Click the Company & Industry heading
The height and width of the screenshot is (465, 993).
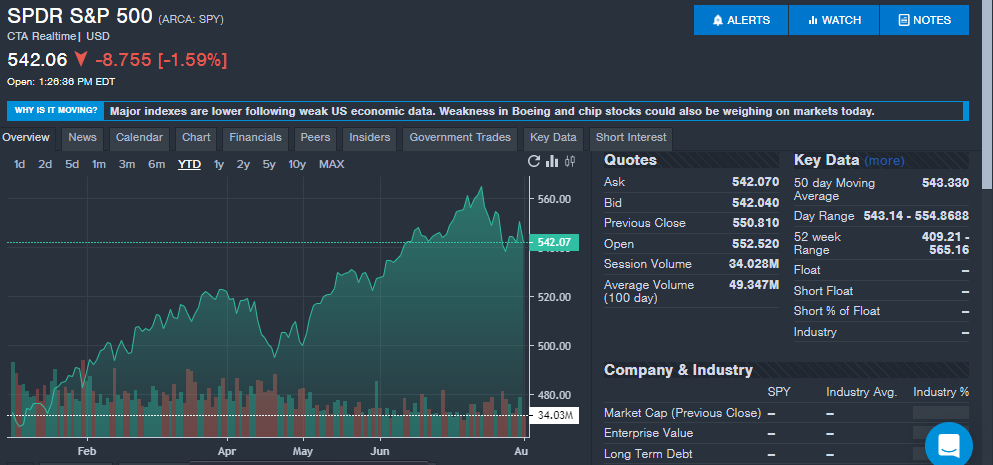point(678,370)
